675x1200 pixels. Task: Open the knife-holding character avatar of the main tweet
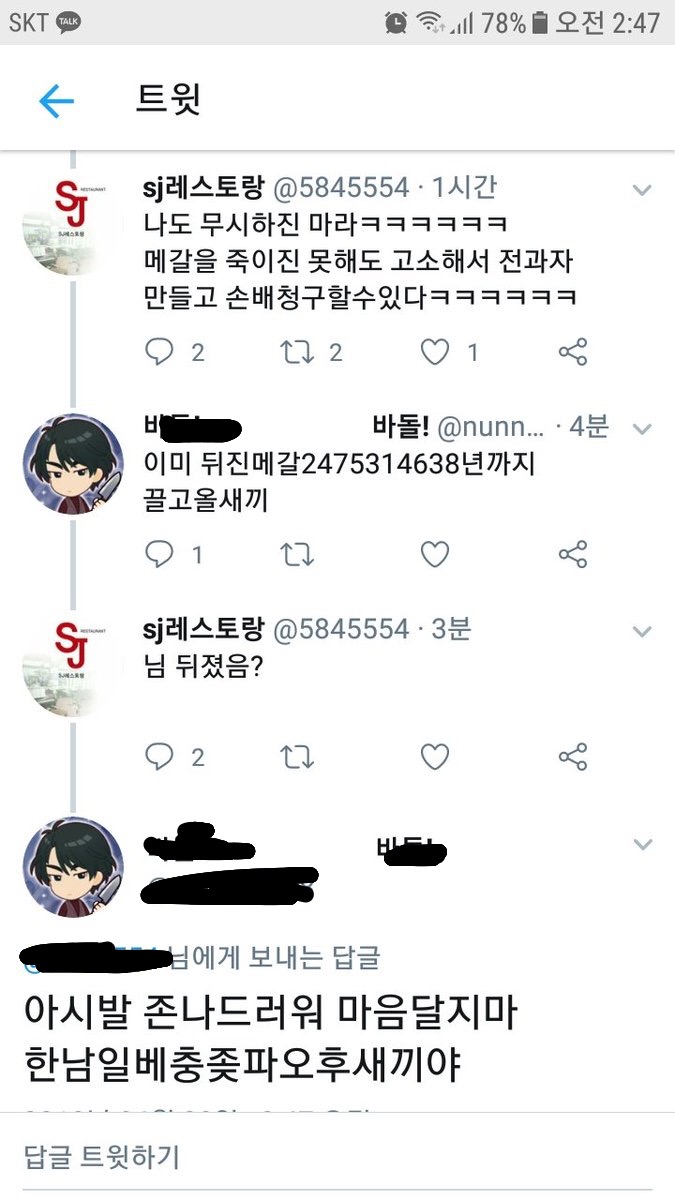[x=73, y=867]
